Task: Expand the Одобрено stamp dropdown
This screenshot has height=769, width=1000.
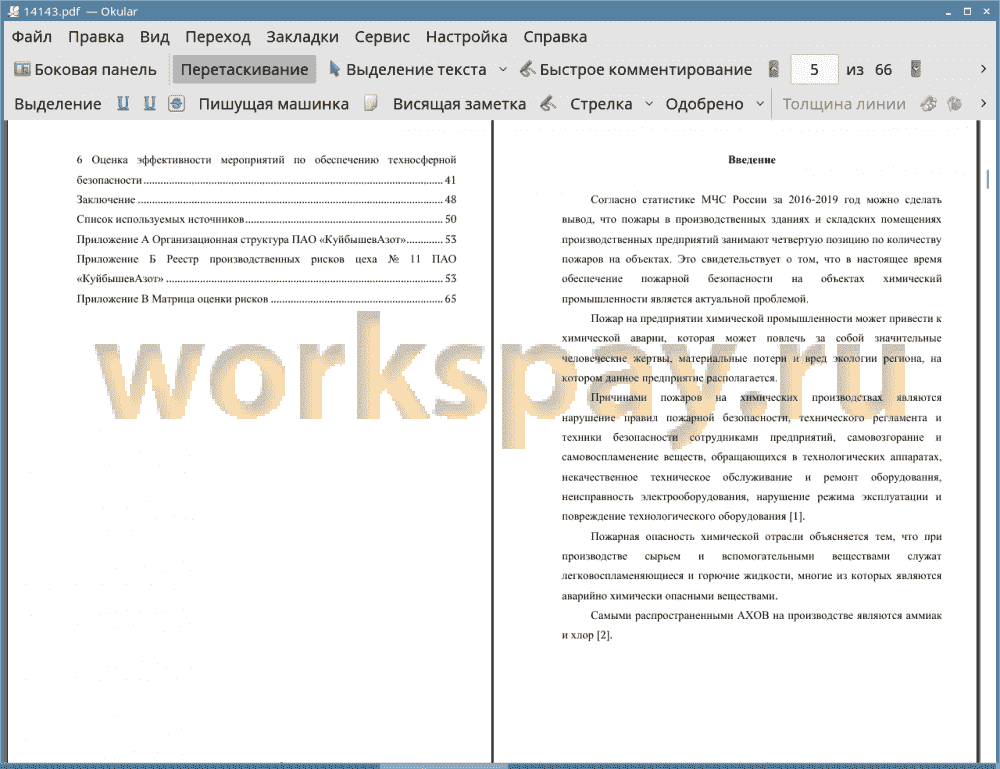Action: [x=760, y=103]
